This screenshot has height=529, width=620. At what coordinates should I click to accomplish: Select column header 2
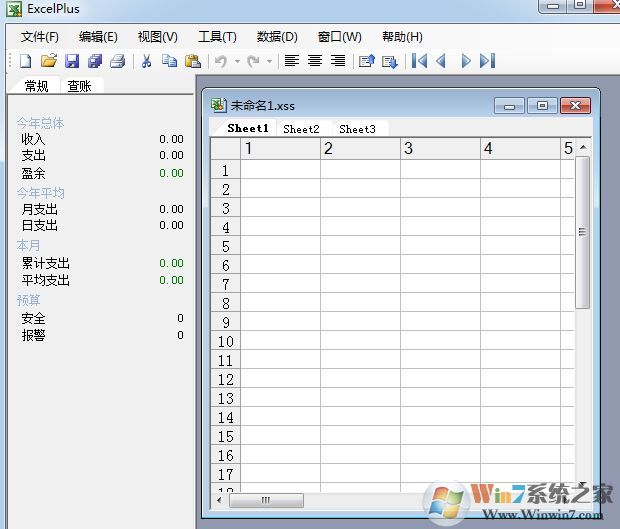[360, 149]
